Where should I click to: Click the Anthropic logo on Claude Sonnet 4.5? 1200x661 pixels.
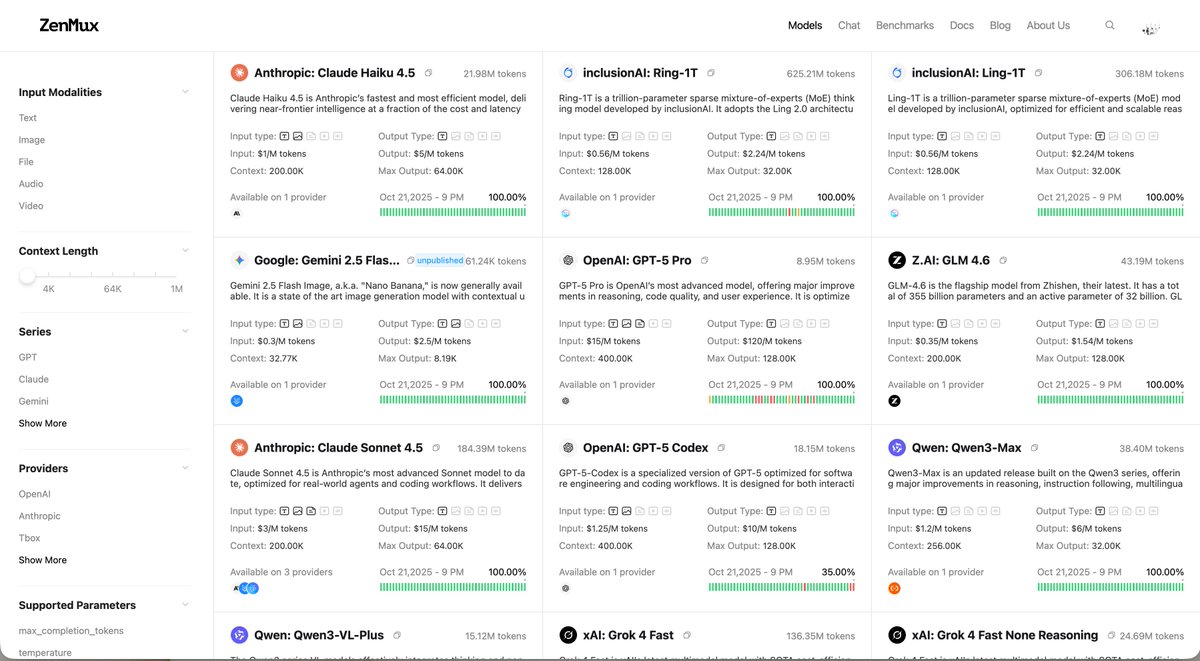click(239, 448)
